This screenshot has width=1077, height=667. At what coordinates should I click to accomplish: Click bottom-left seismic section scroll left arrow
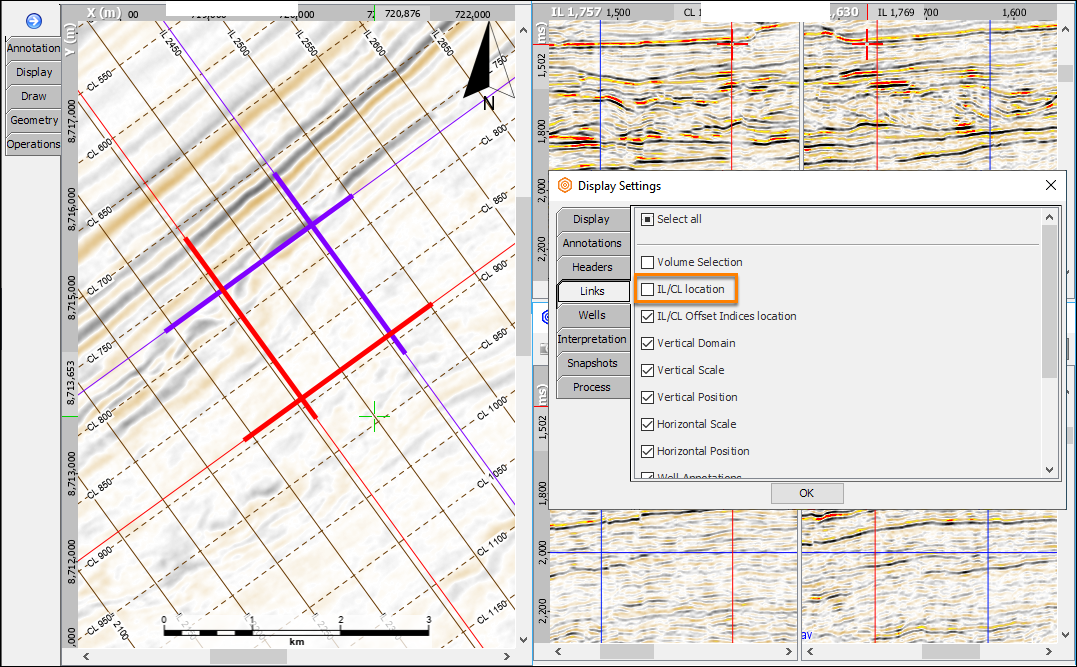coord(558,651)
